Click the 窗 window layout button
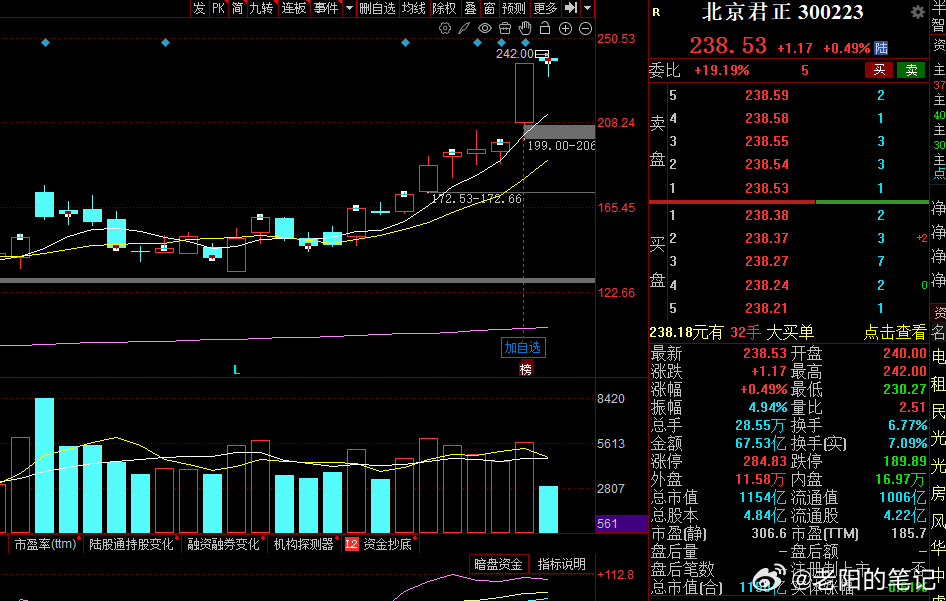The height and width of the screenshot is (601, 946). [x=489, y=8]
